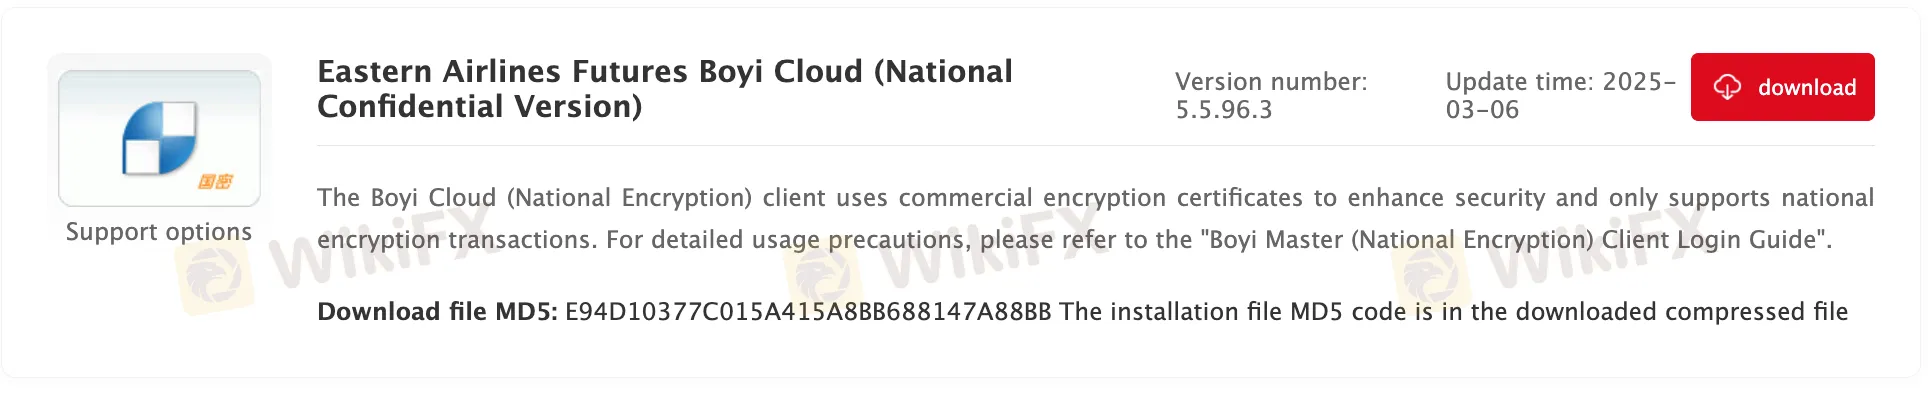Screen dimensions: 1928x408
Task: Click the 'Version number:' label text
Action: point(1271,82)
